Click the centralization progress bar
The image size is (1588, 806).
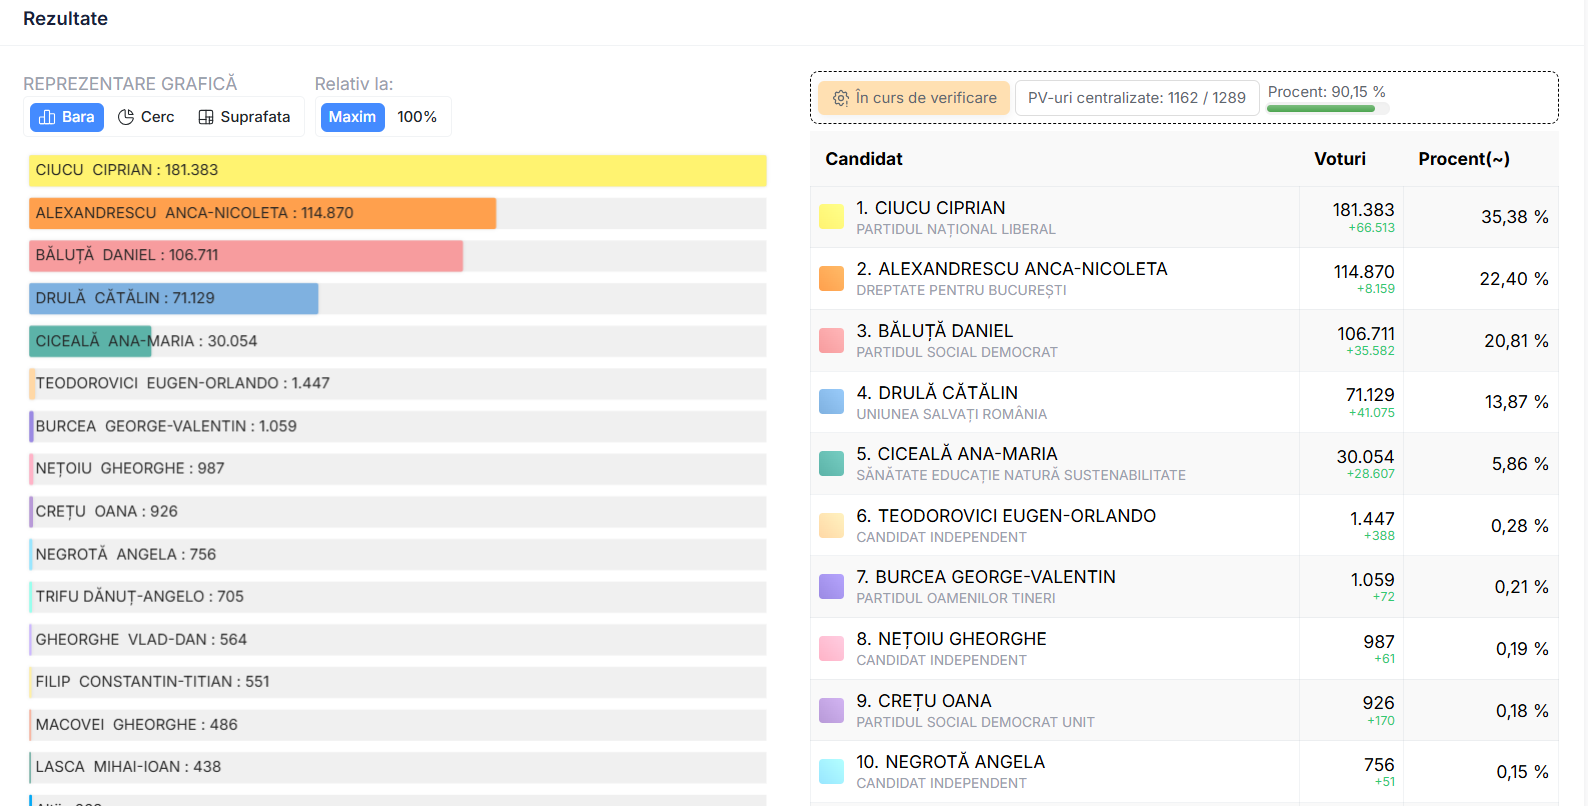coord(1326,109)
